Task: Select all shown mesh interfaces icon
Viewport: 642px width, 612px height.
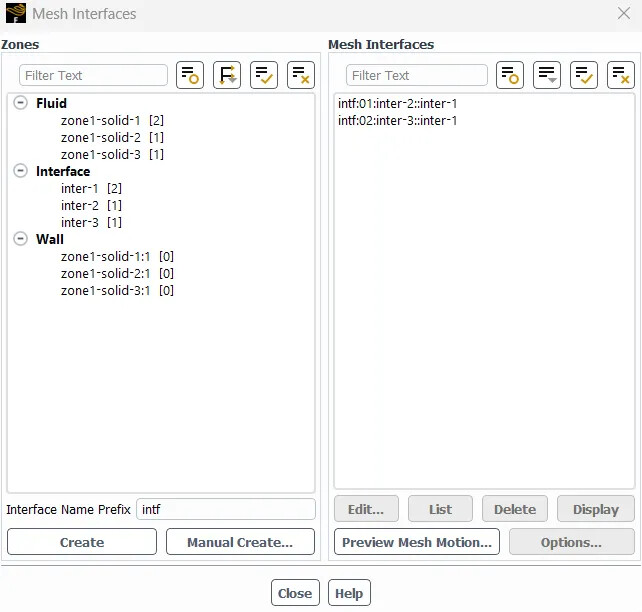Action: click(x=584, y=75)
